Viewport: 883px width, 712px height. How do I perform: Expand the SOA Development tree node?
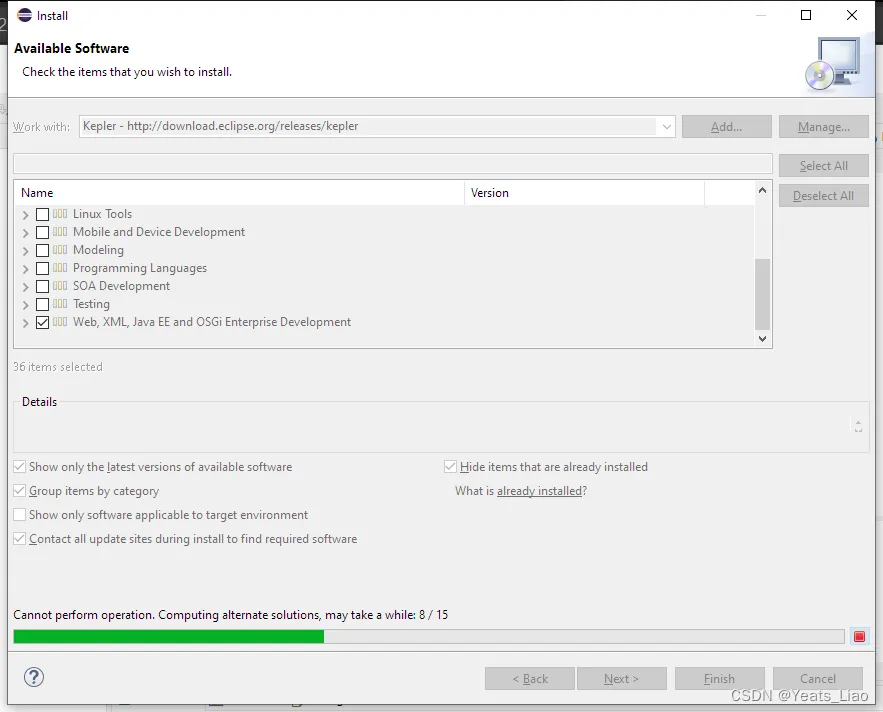click(25, 287)
